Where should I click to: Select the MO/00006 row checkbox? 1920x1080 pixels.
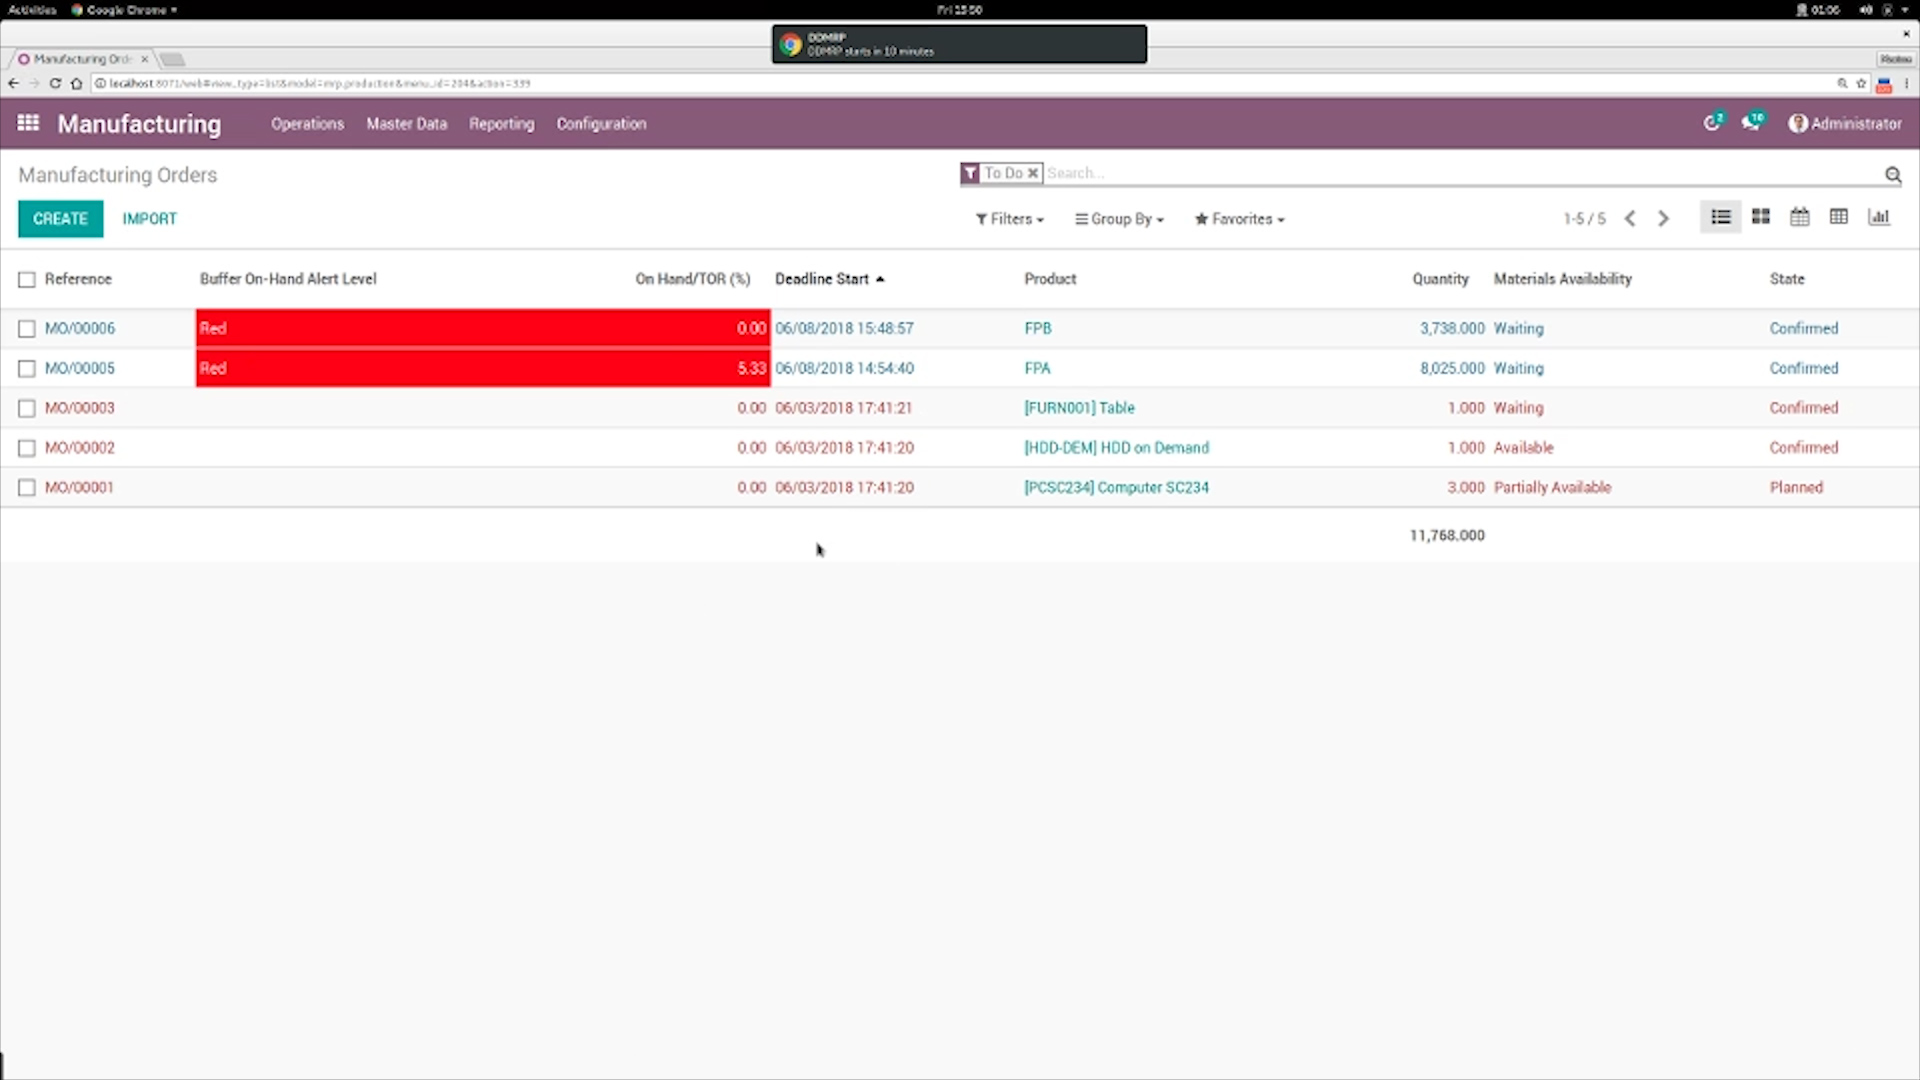click(26, 328)
